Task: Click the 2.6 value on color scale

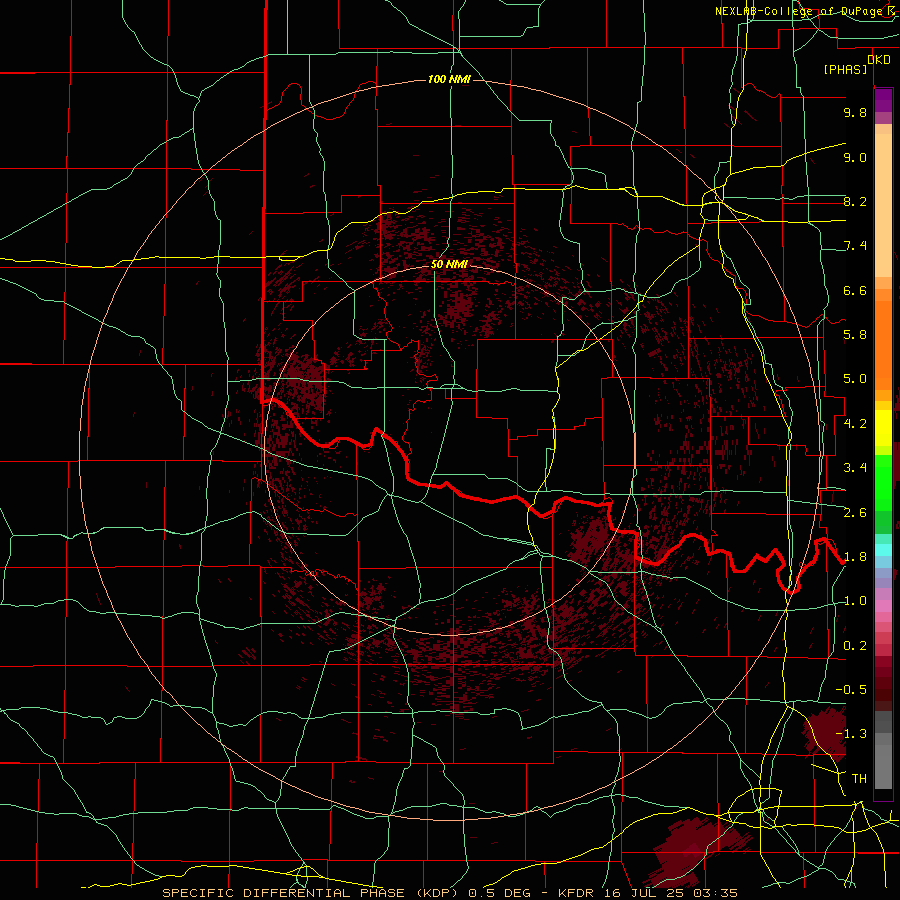Action: click(x=855, y=513)
